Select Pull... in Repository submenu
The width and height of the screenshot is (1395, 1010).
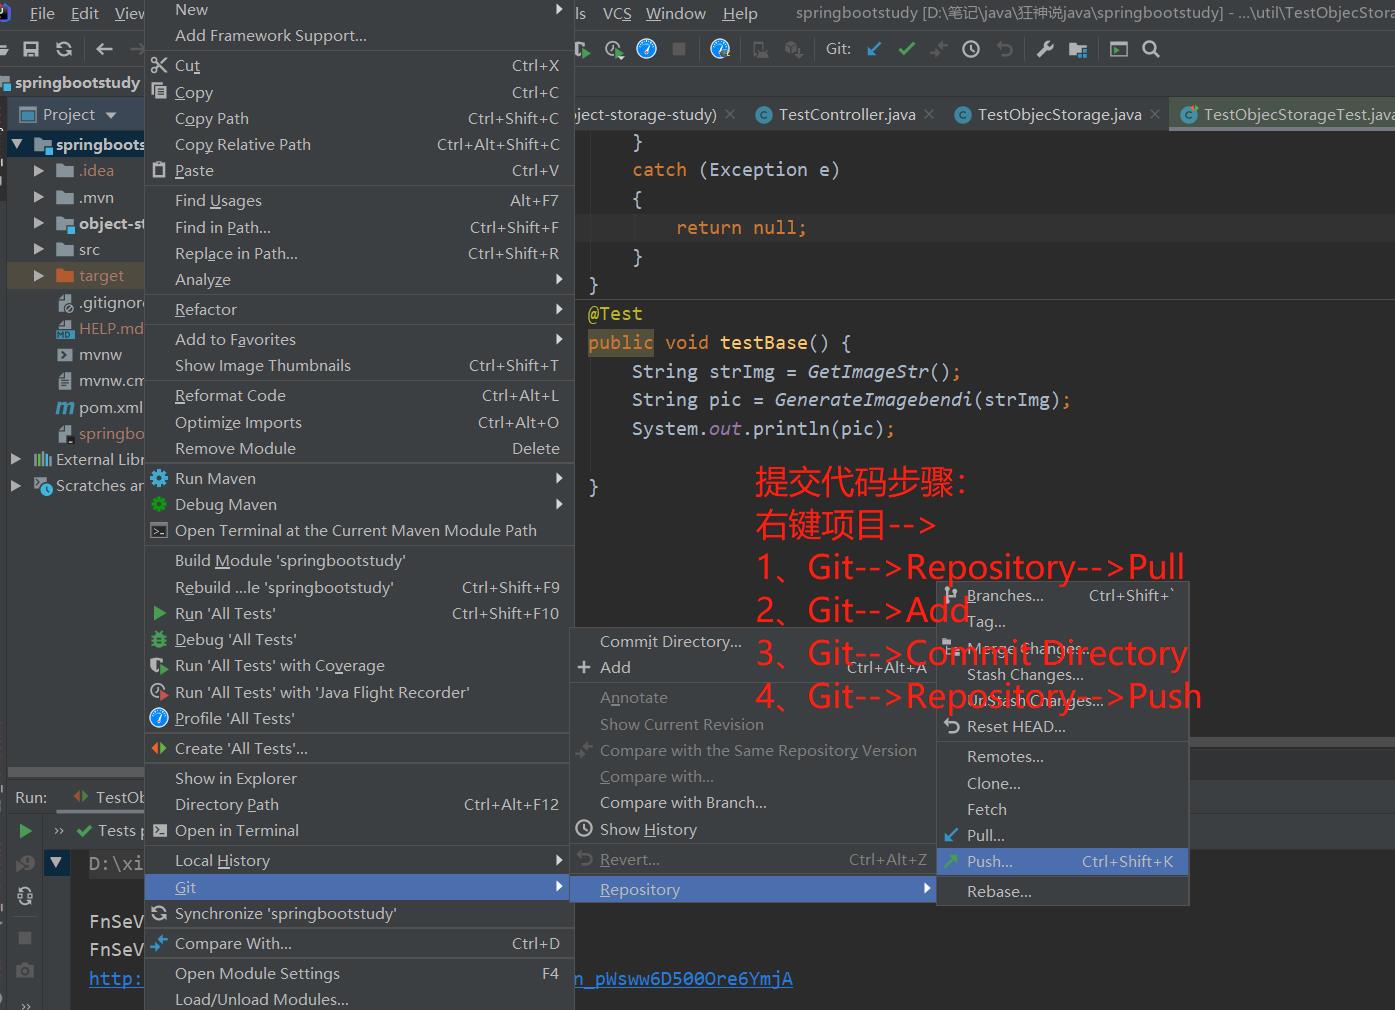click(1062, 835)
